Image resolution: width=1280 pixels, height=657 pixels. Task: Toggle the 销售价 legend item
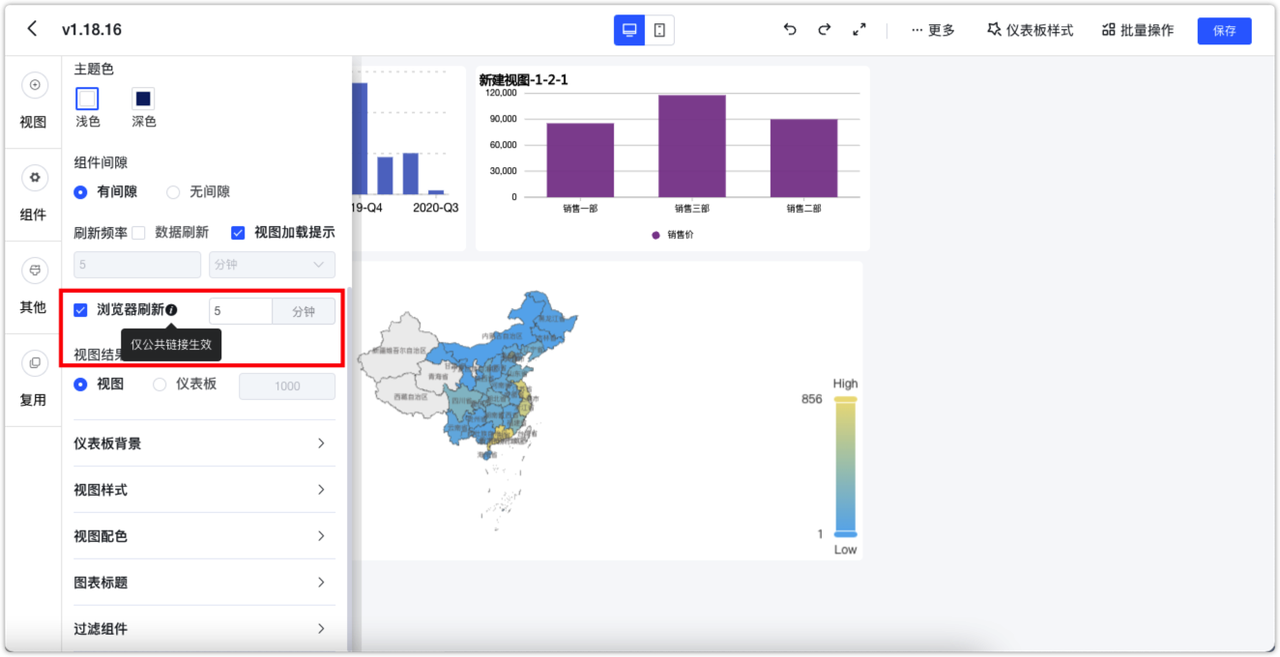point(673,235)
